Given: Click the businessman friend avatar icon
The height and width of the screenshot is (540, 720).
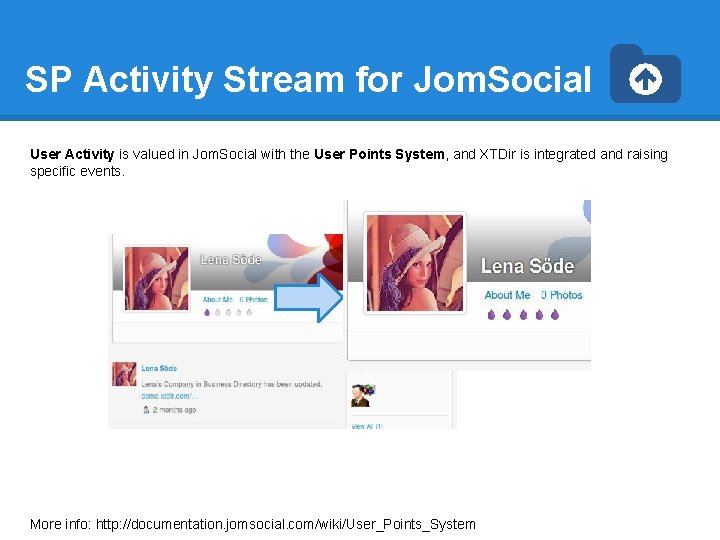Looking at the screenshot, I should point(363,395).
